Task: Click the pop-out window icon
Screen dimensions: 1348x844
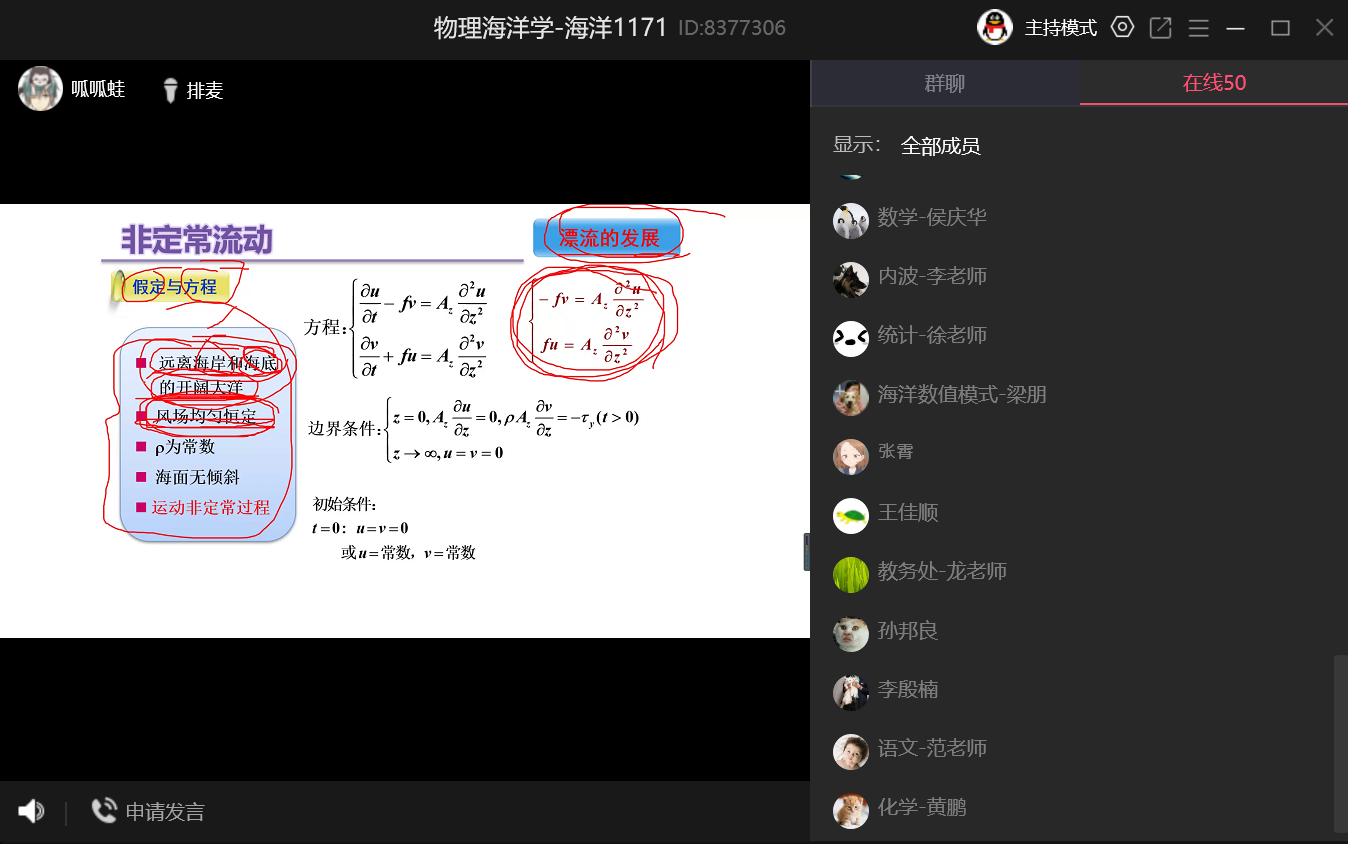Action: coord(1160,28)
